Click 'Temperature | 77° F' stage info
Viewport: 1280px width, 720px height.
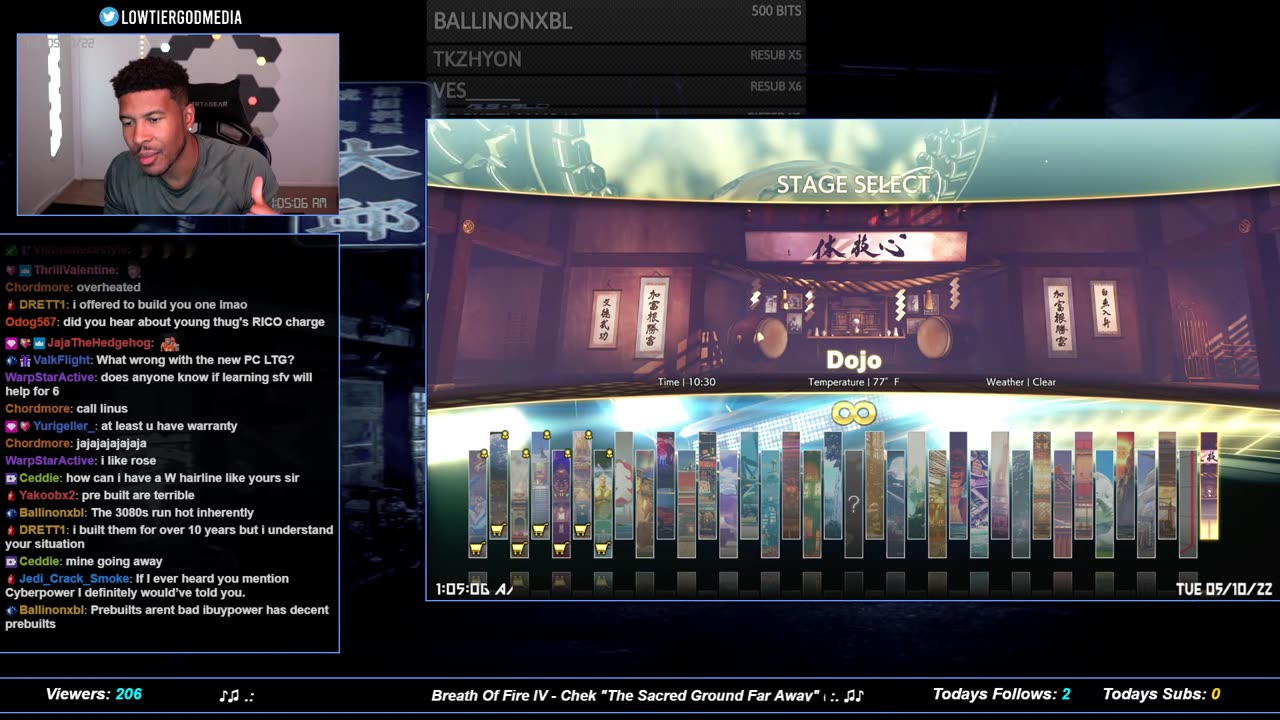[x=853, y=382]
